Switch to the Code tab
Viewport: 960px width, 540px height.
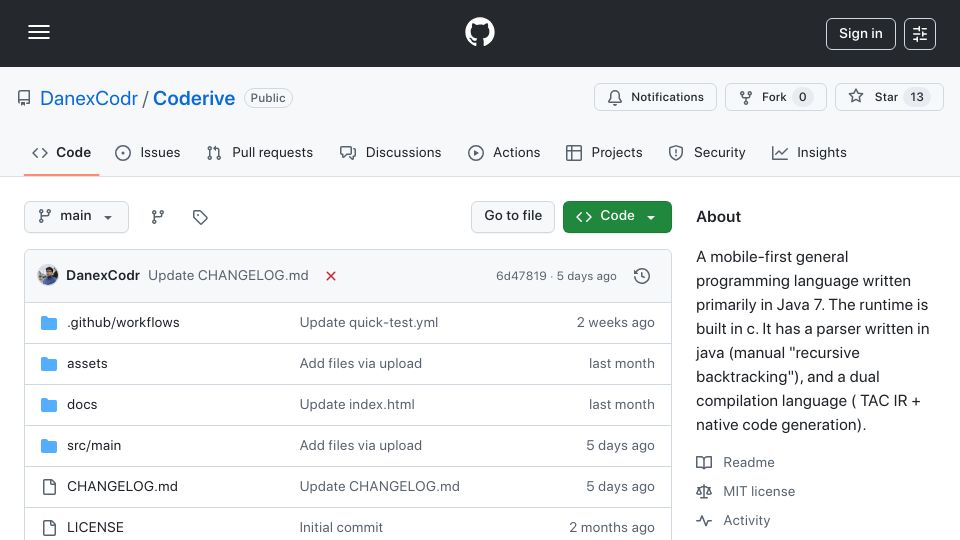tap(61, 152)
